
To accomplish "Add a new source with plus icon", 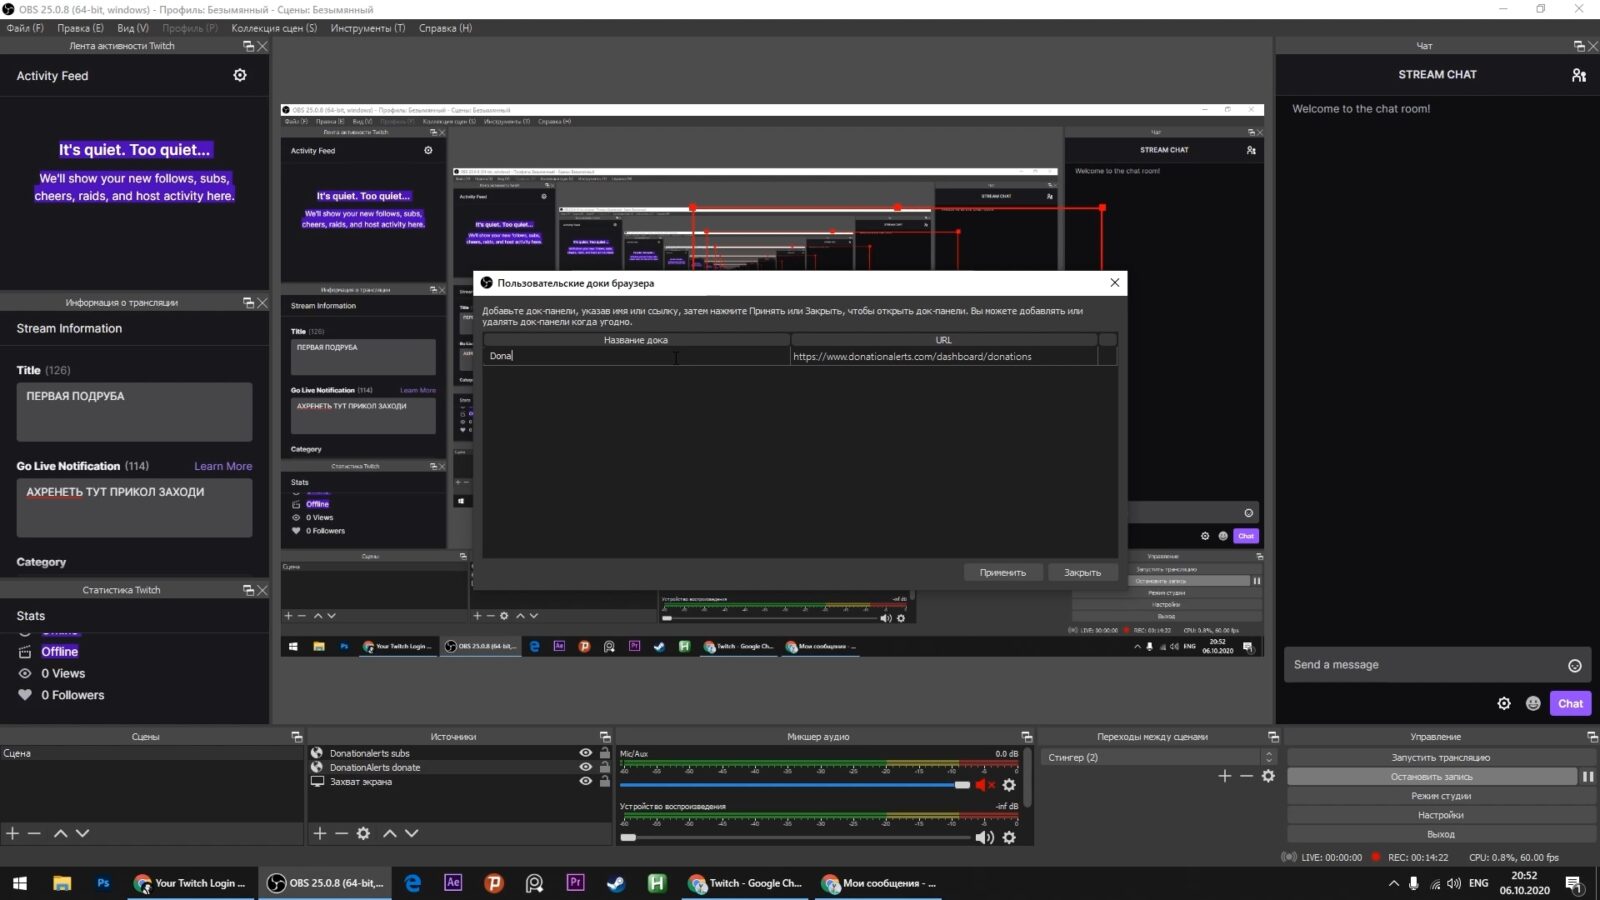I will click(319, 833).
